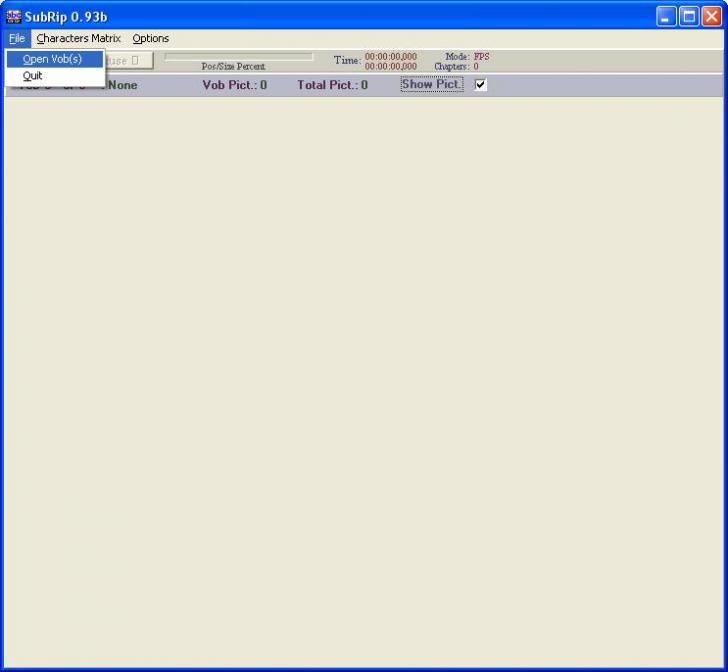This screenshot has height=672, width=728.
Task: Open the Characters Matrix menu
Action: pos(78,38)
